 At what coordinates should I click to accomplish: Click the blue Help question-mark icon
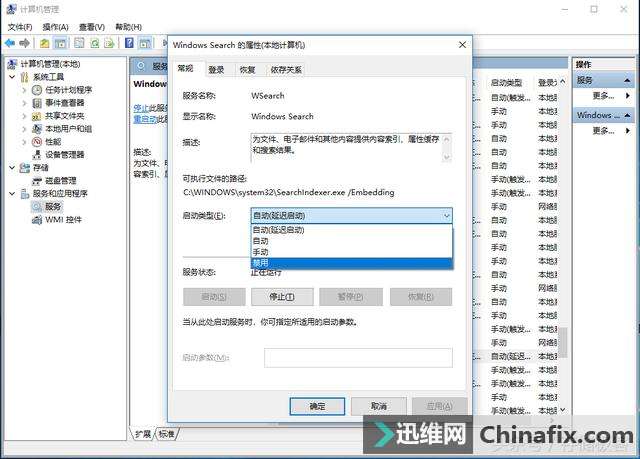pos(129,43)
